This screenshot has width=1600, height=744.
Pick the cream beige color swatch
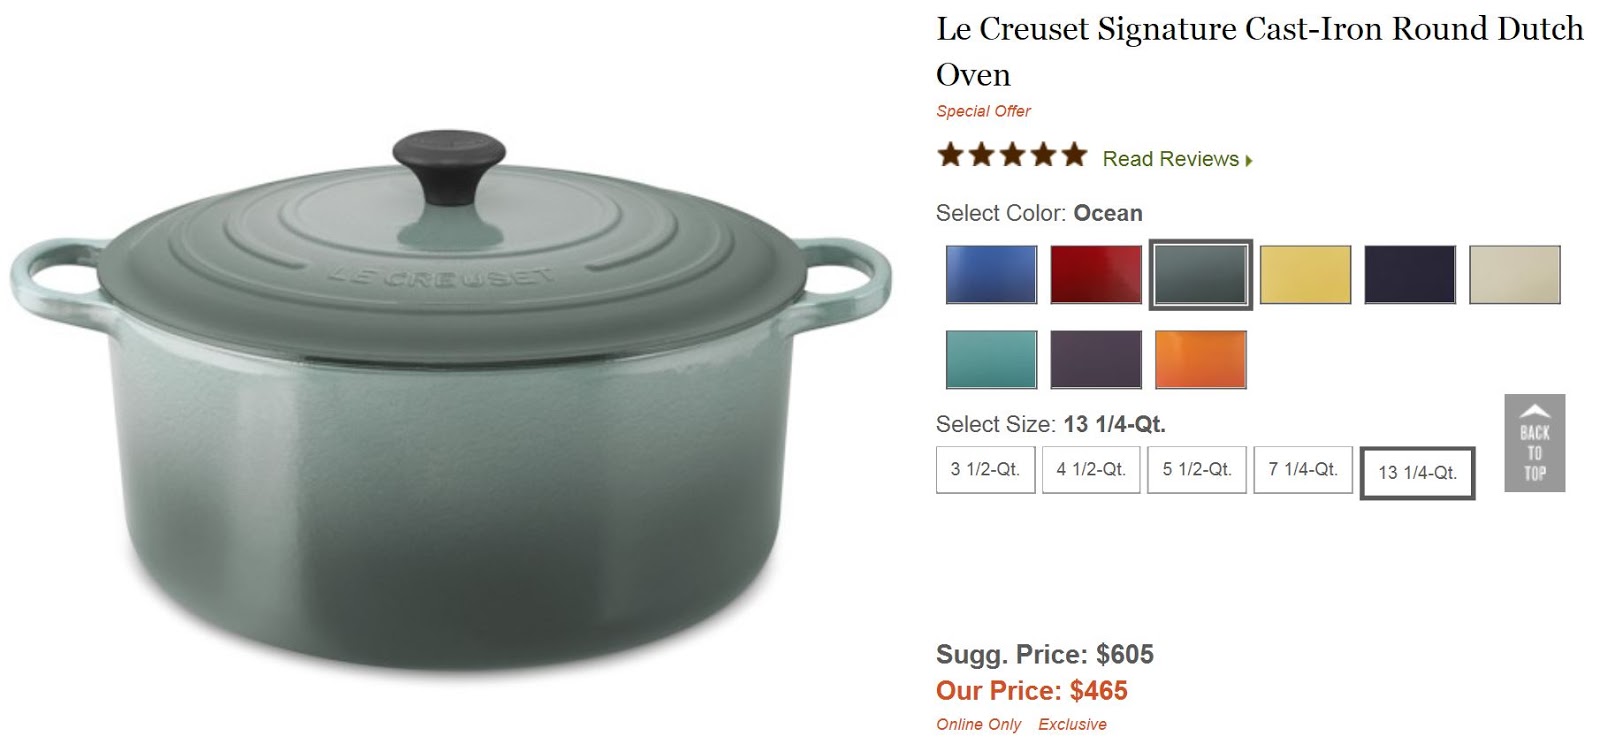(x=1515, y=274)
